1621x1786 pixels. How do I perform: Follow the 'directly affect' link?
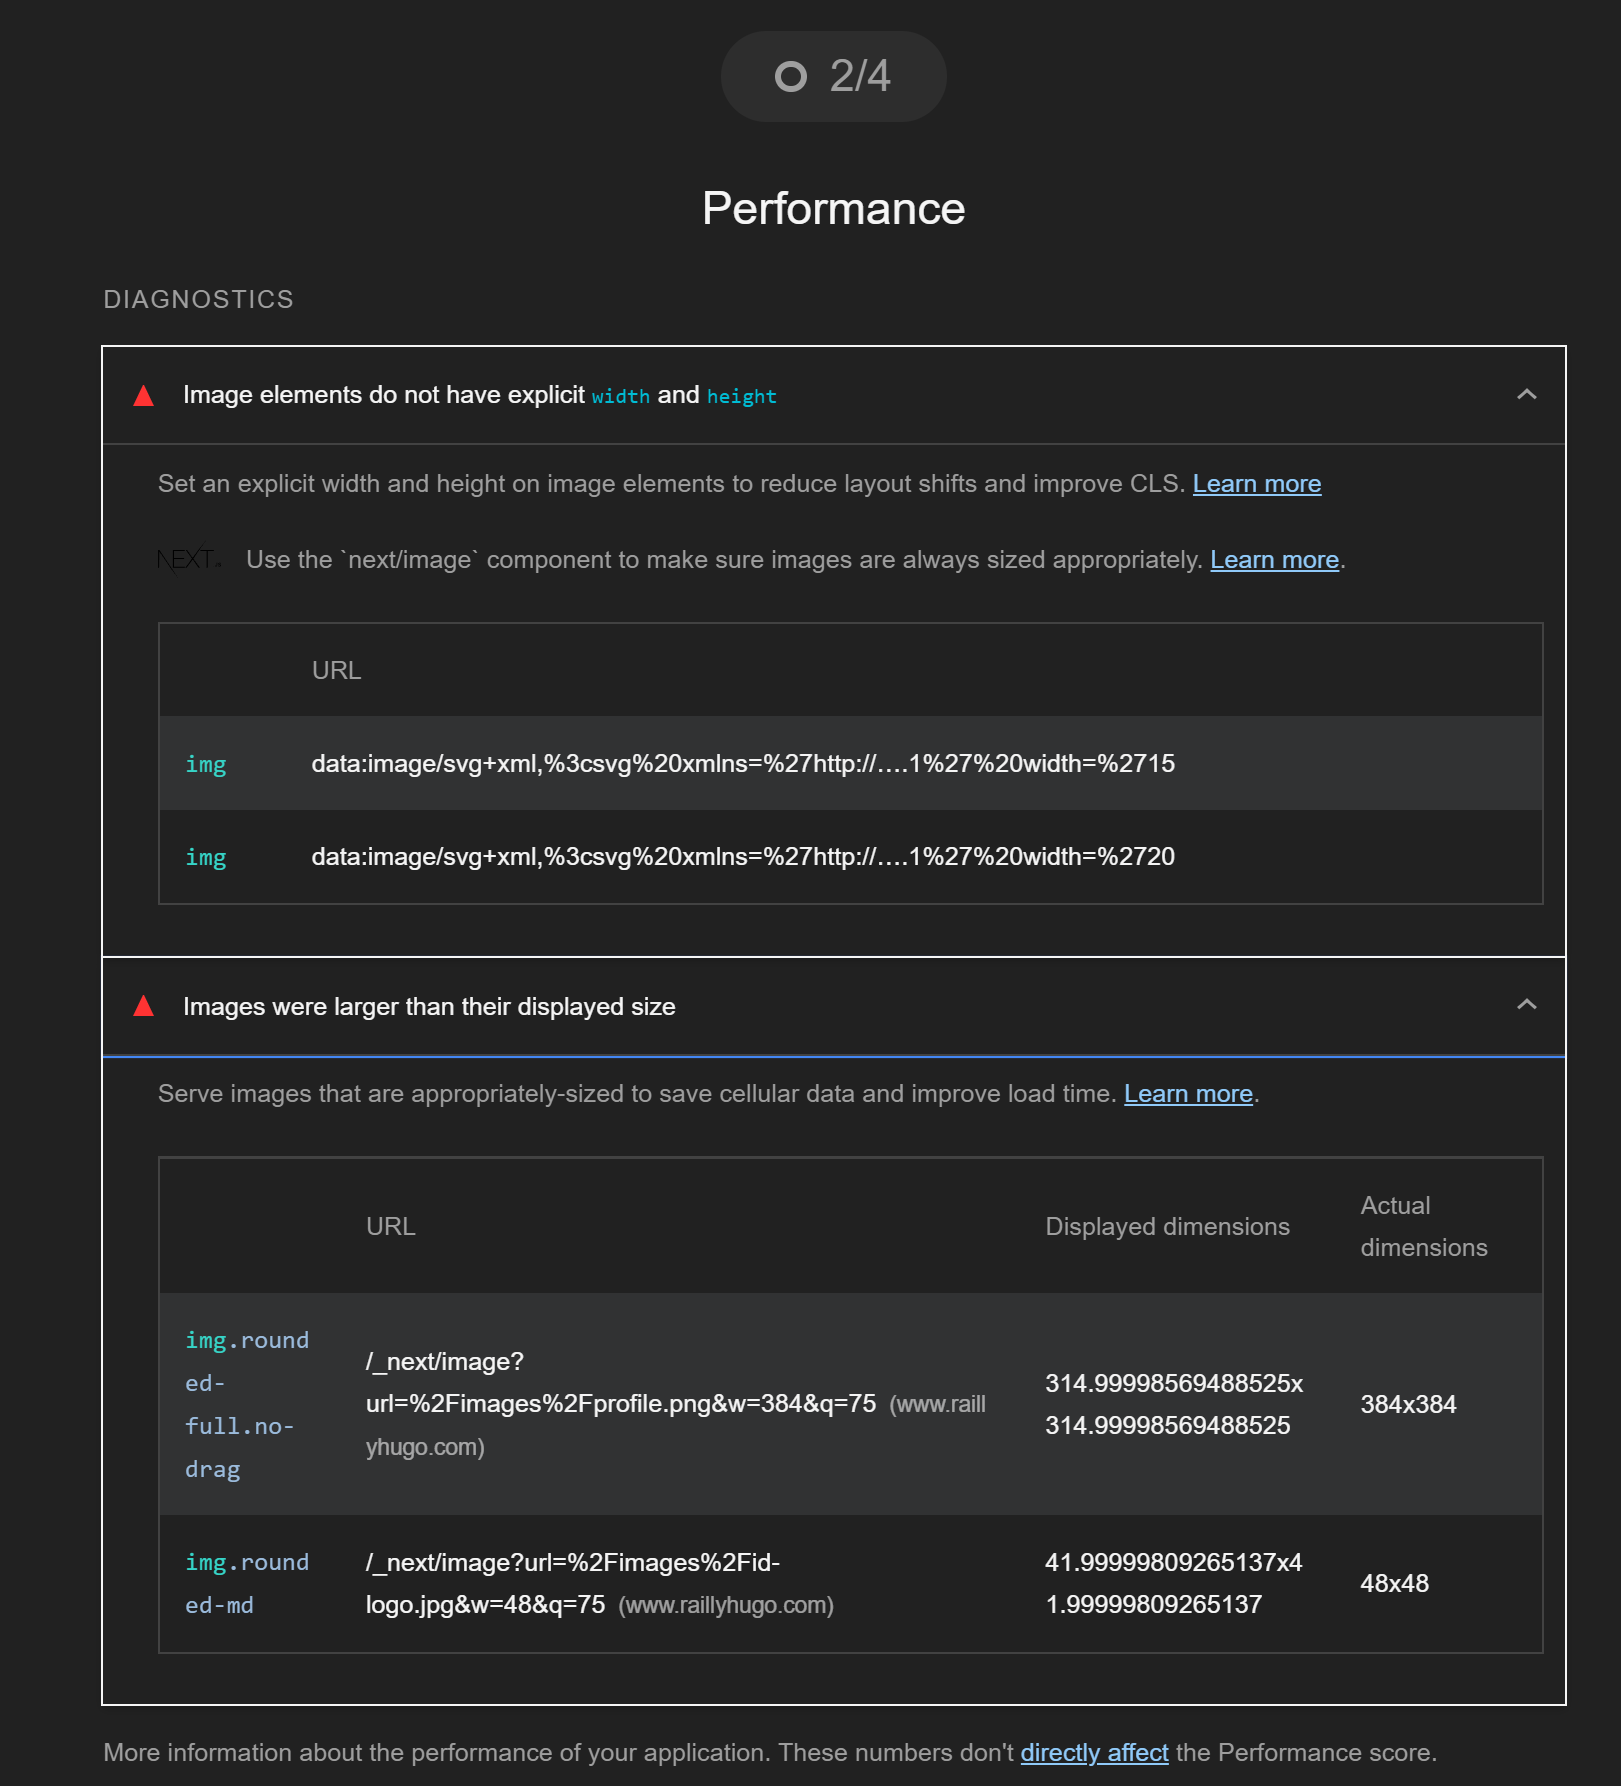pyautogui.click(x=1094, y=1753)
